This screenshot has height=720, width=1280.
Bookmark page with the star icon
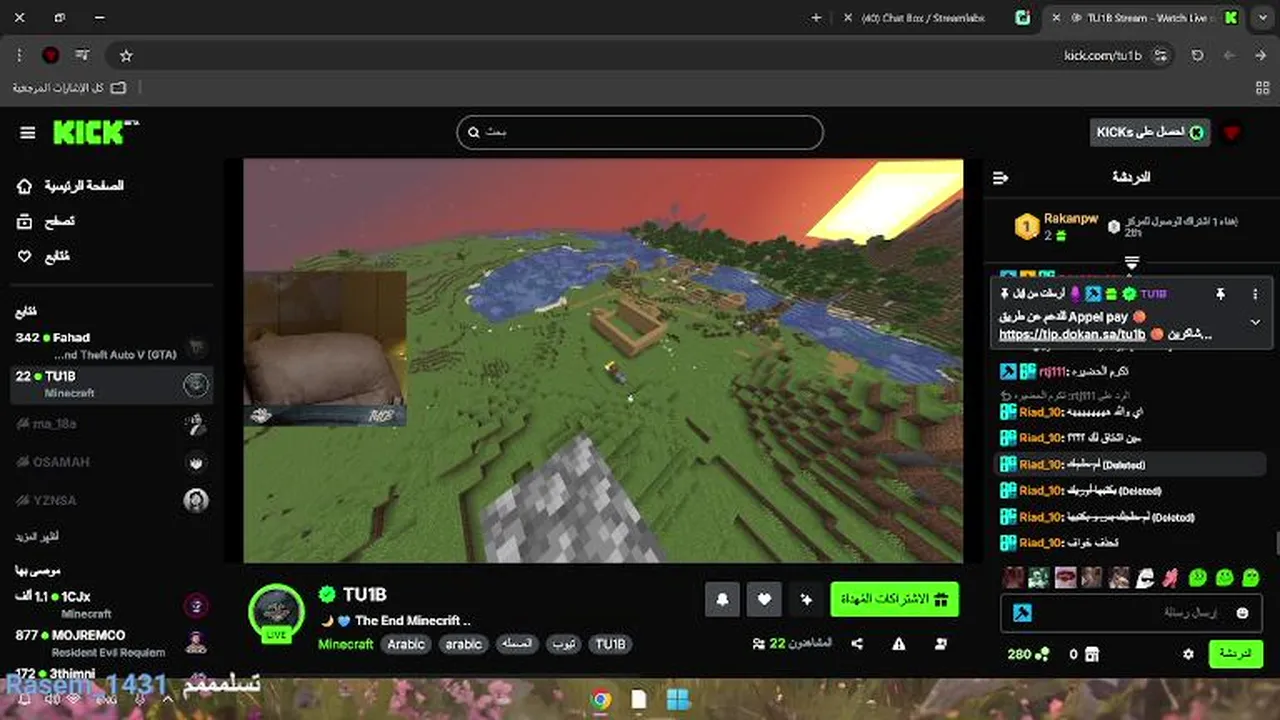pyautogui.click(x=125, y=55)
